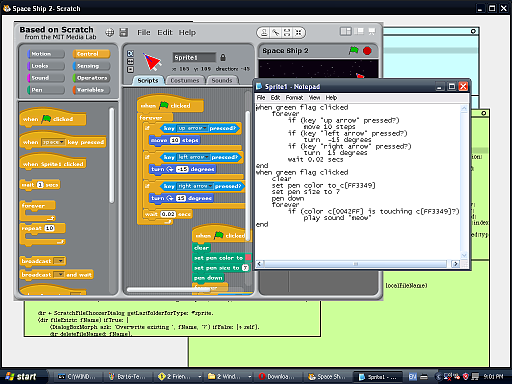This screenshot has width=512, height=384.
Task: Click Notepad horizontal scroll left arrow
Action: (x=260, y=264)
